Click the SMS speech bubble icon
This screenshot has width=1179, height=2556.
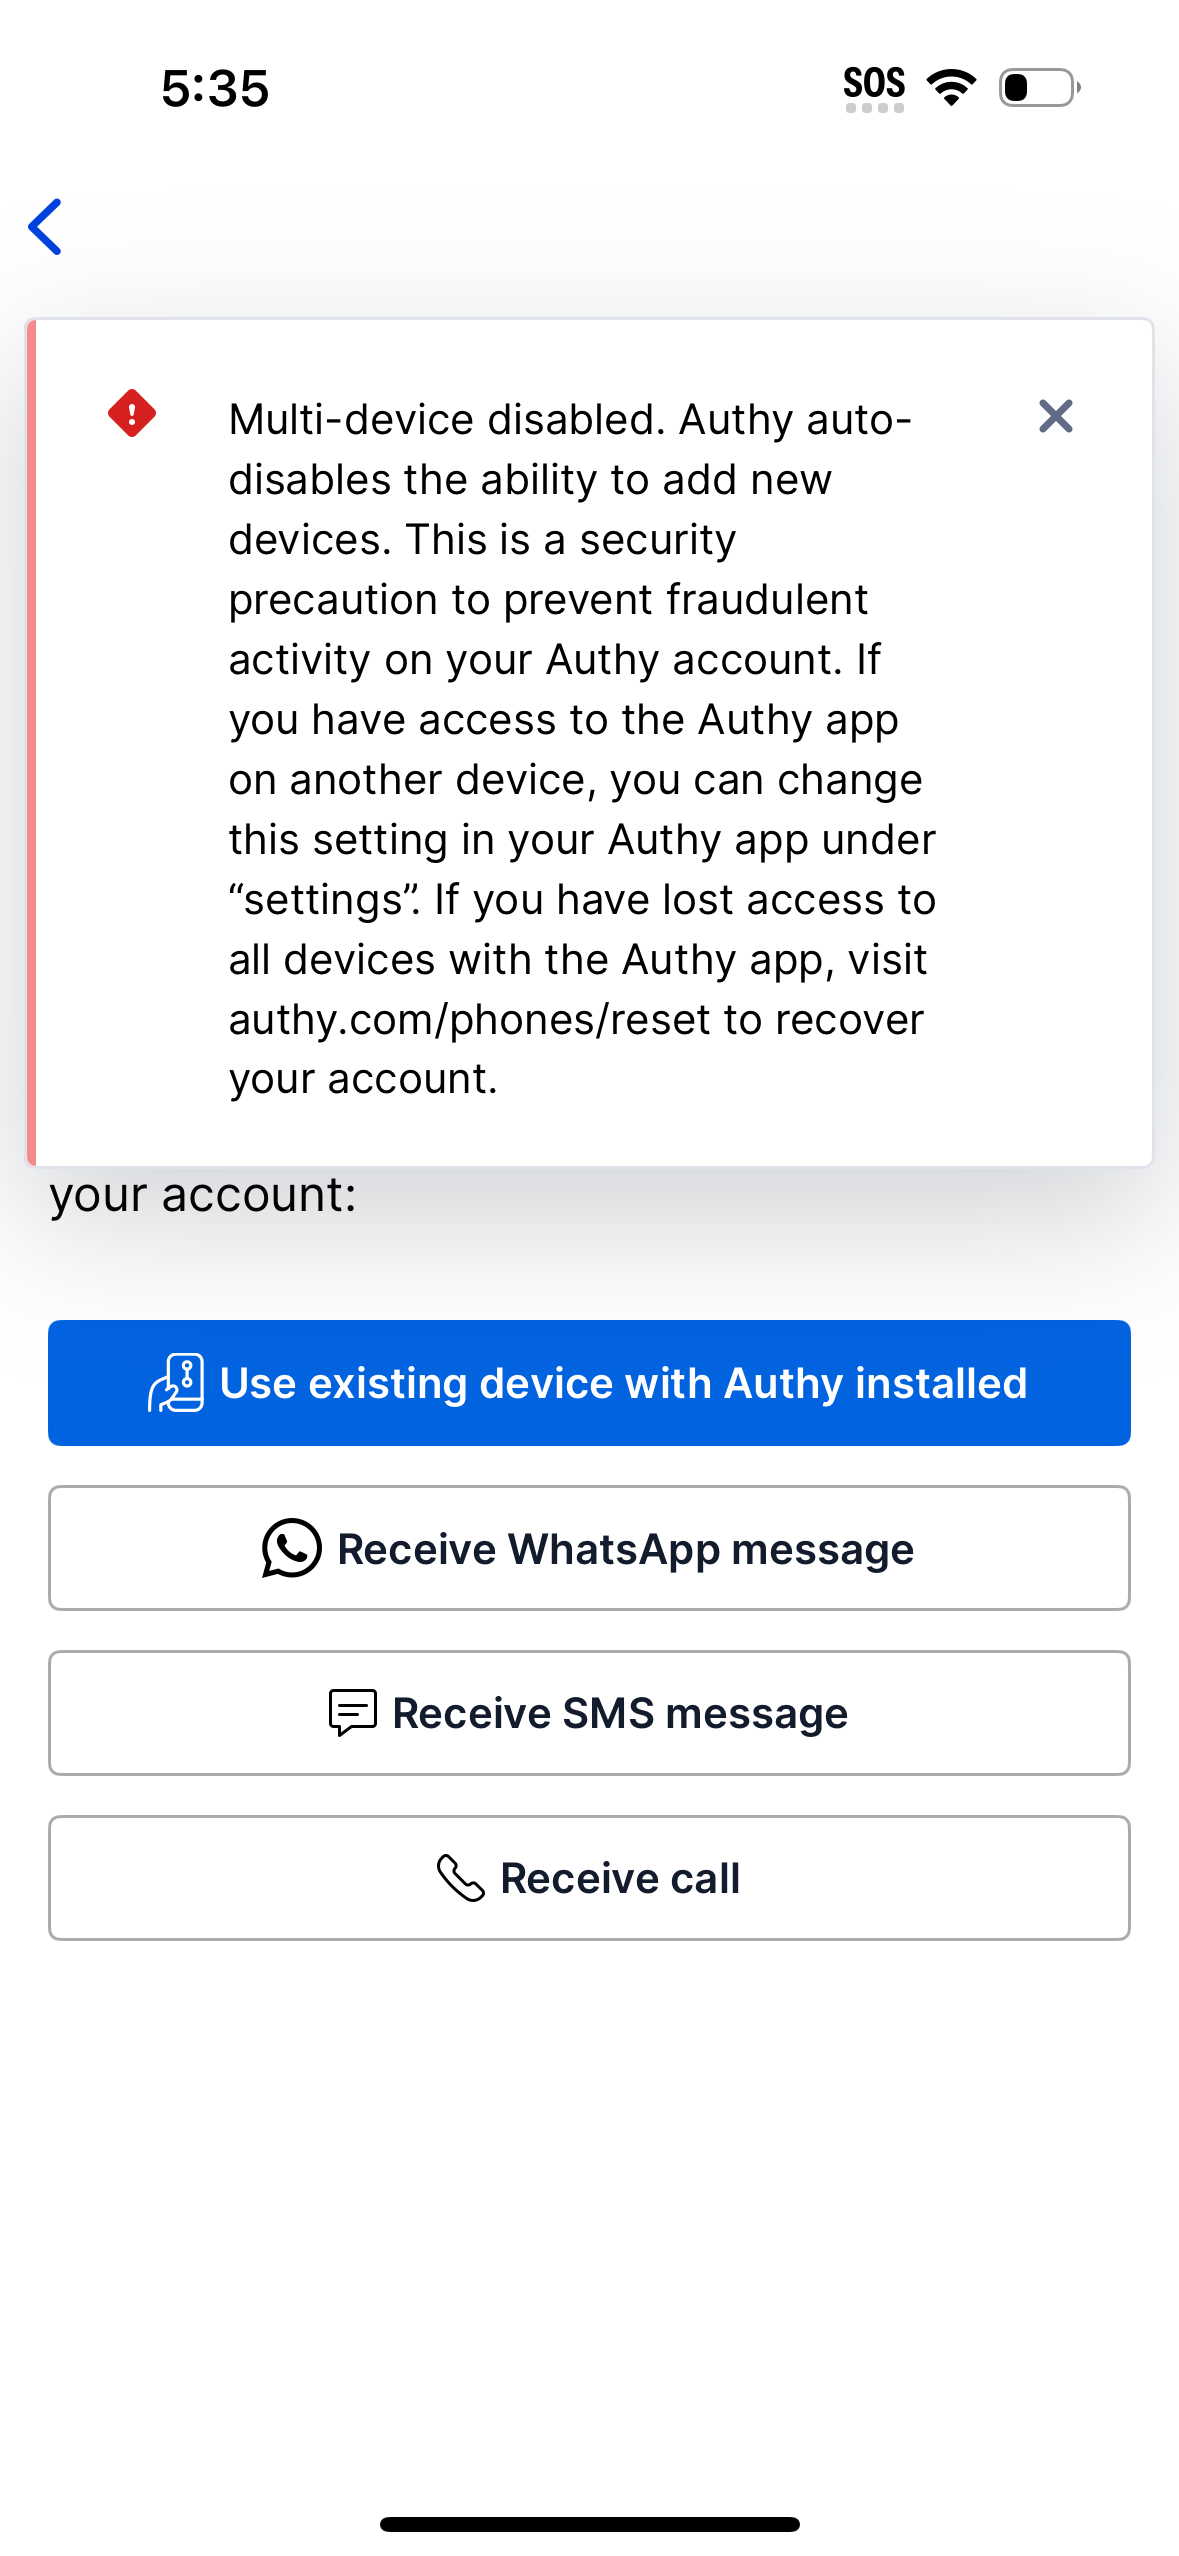coord(352,1712)
